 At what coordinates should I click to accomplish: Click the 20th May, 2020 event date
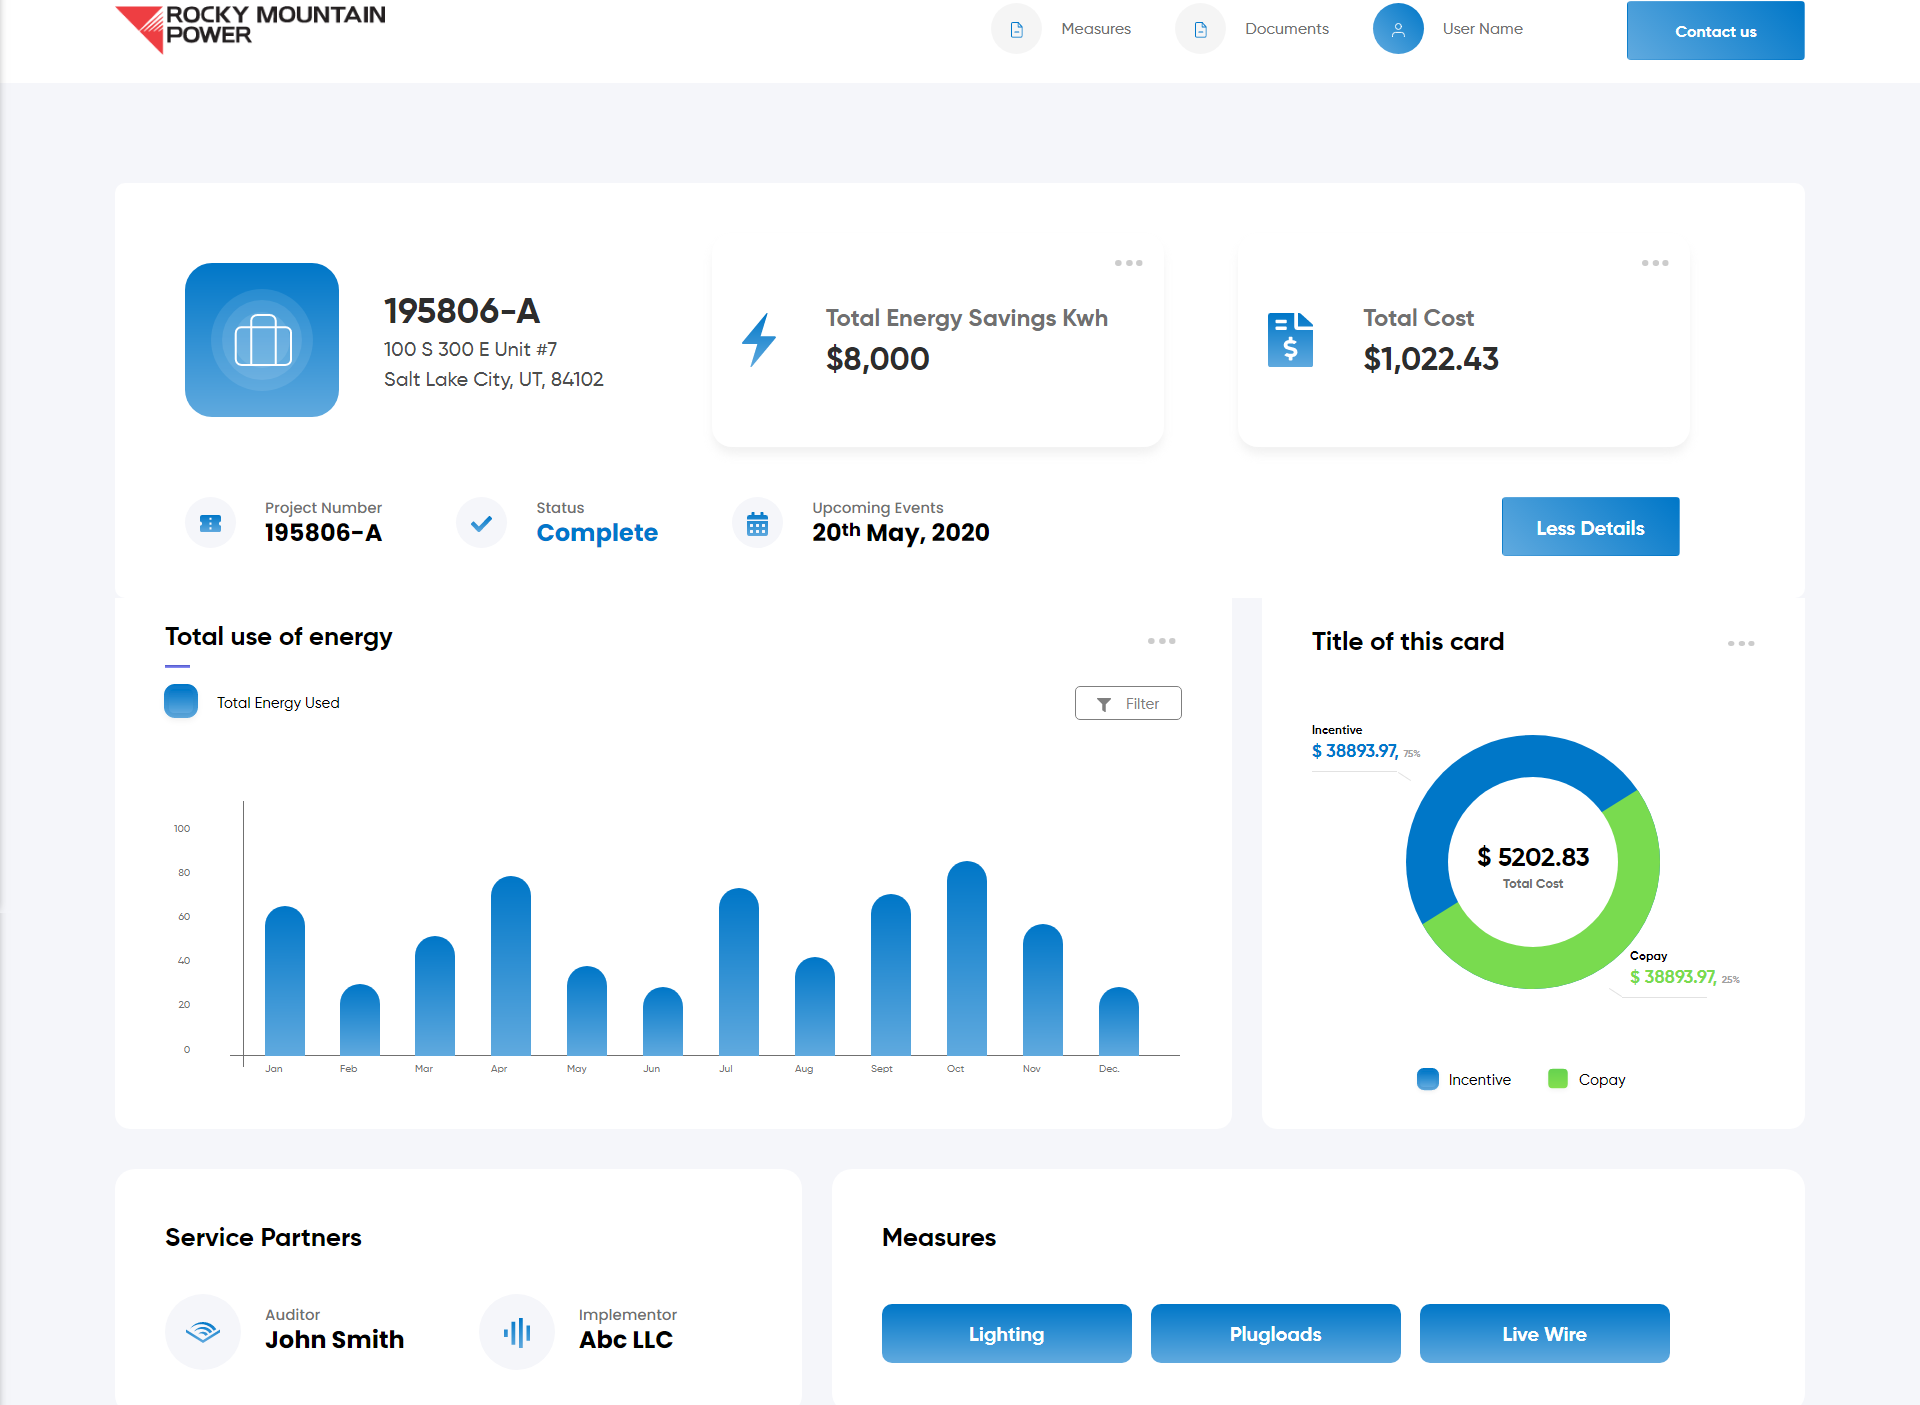click(x=901, y=532)
